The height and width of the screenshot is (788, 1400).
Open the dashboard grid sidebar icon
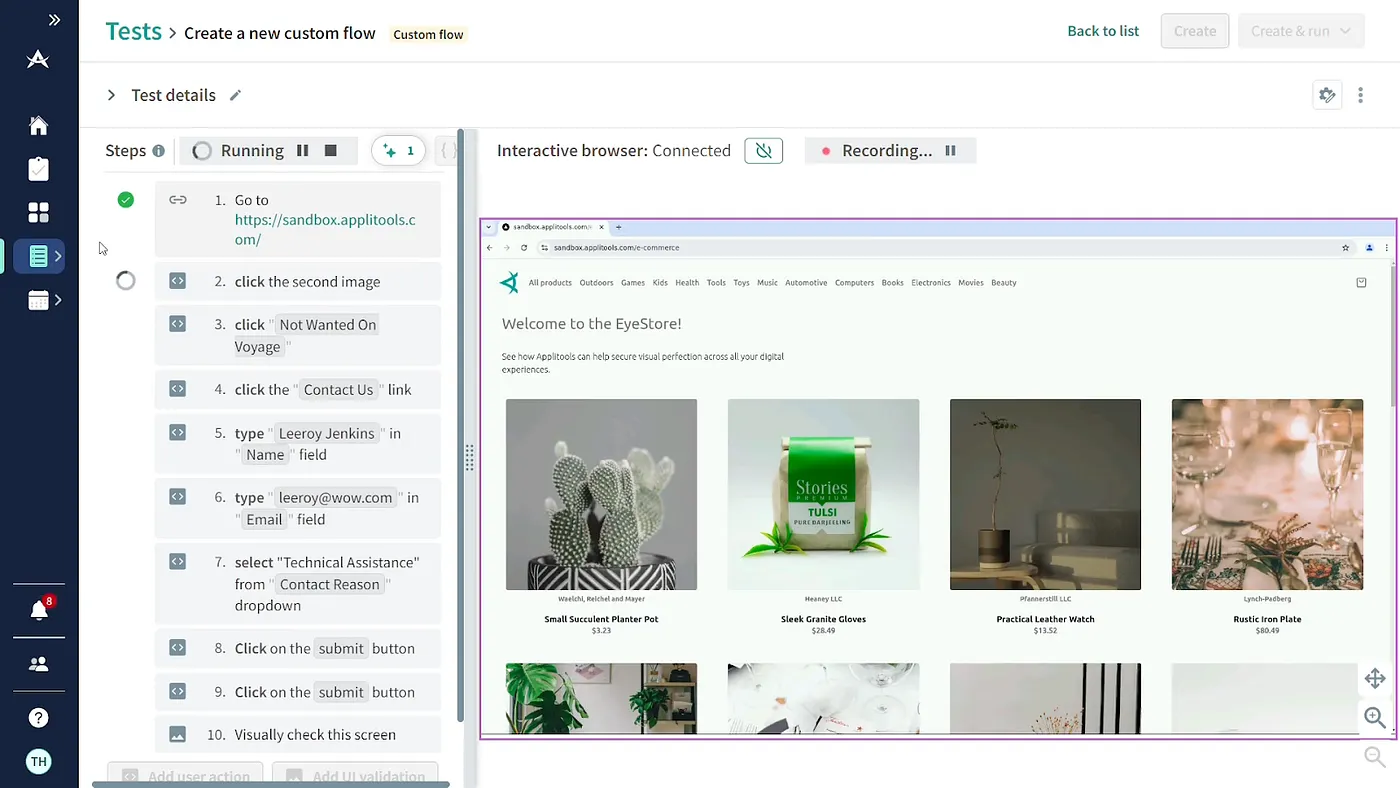click(38, 212)
